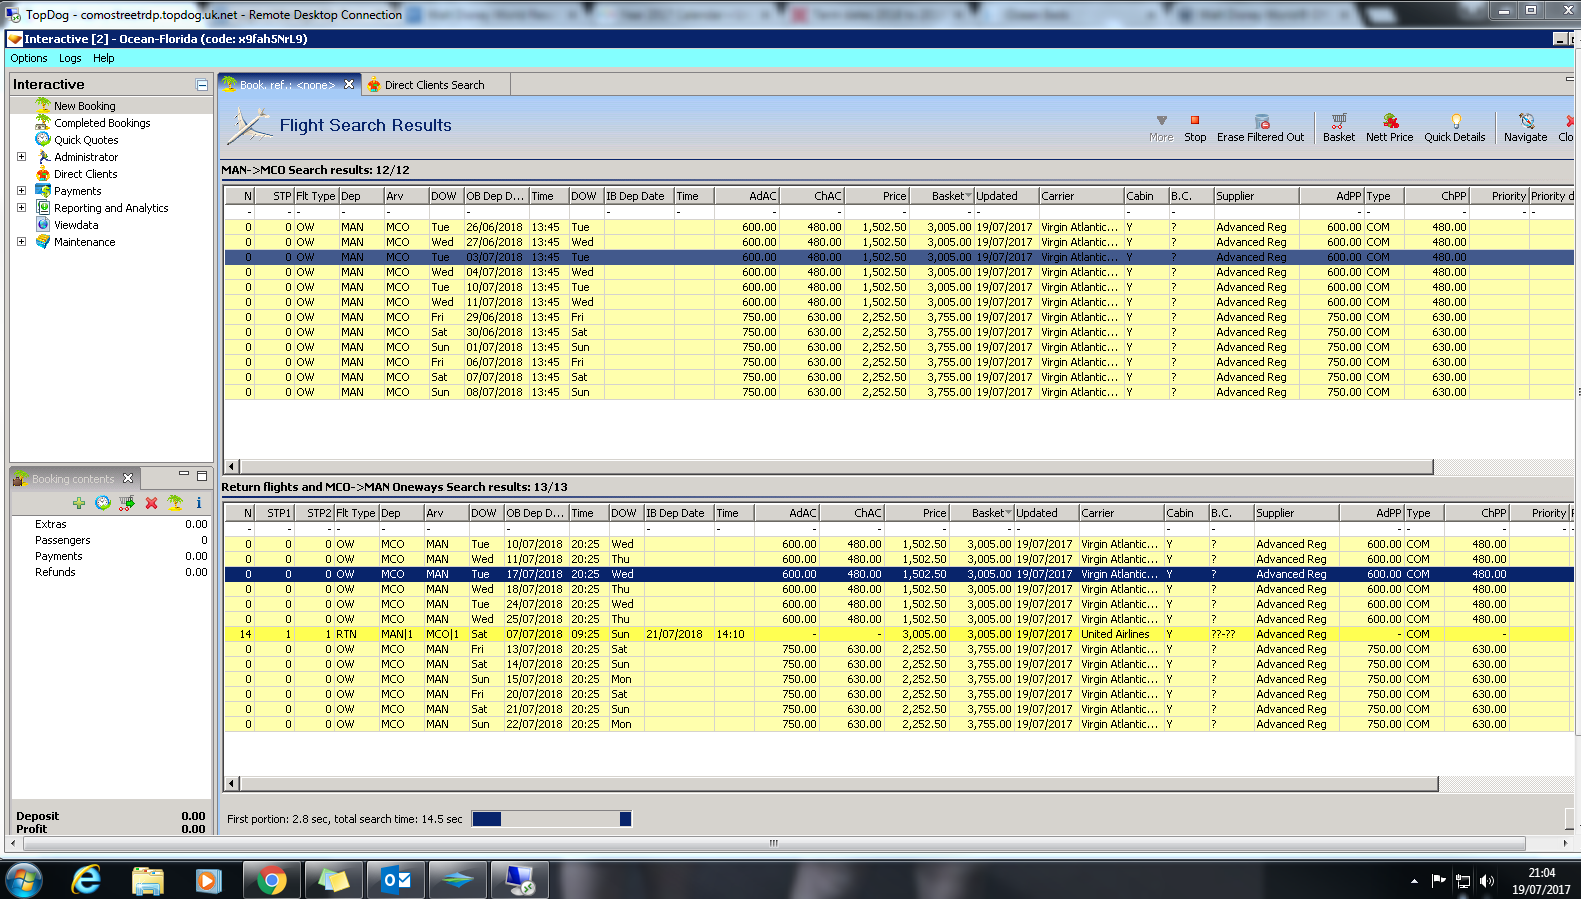Click red X delete icon in Booking contents
This screenshot has height=899, width=1581.
tap(151, 503)
